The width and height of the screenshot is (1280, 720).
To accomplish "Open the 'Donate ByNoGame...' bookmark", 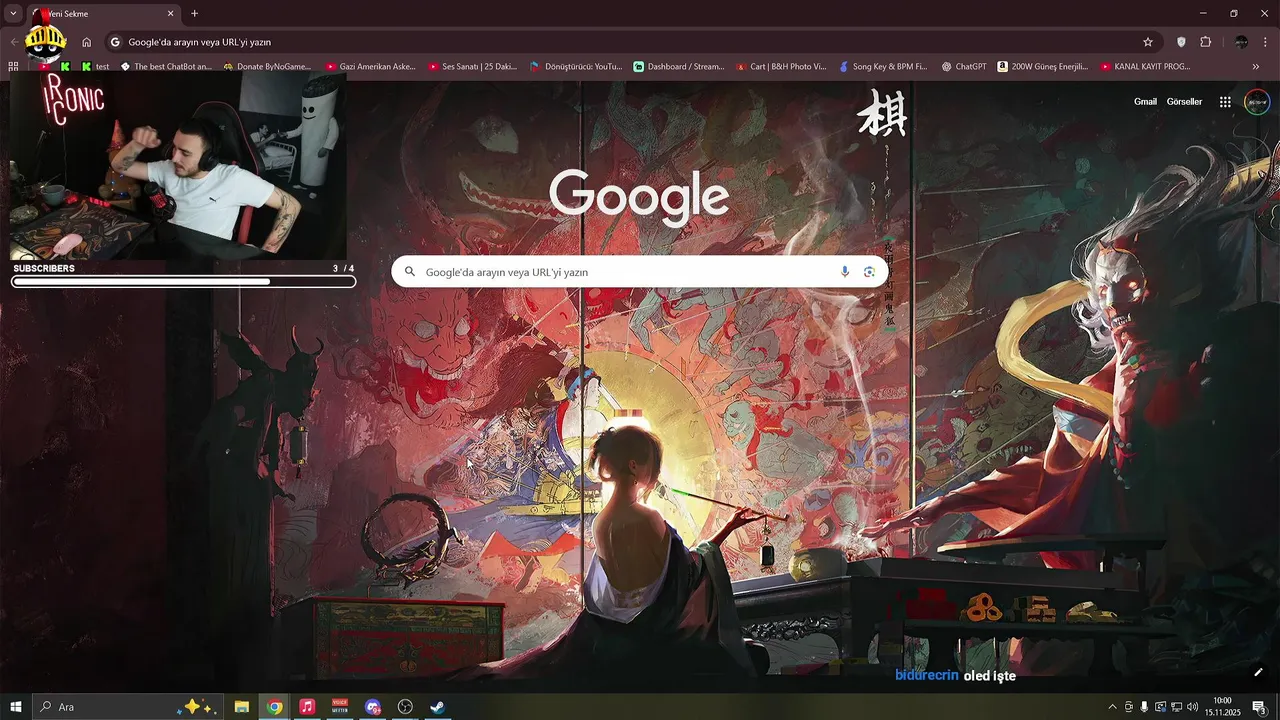I will (267, 67).
